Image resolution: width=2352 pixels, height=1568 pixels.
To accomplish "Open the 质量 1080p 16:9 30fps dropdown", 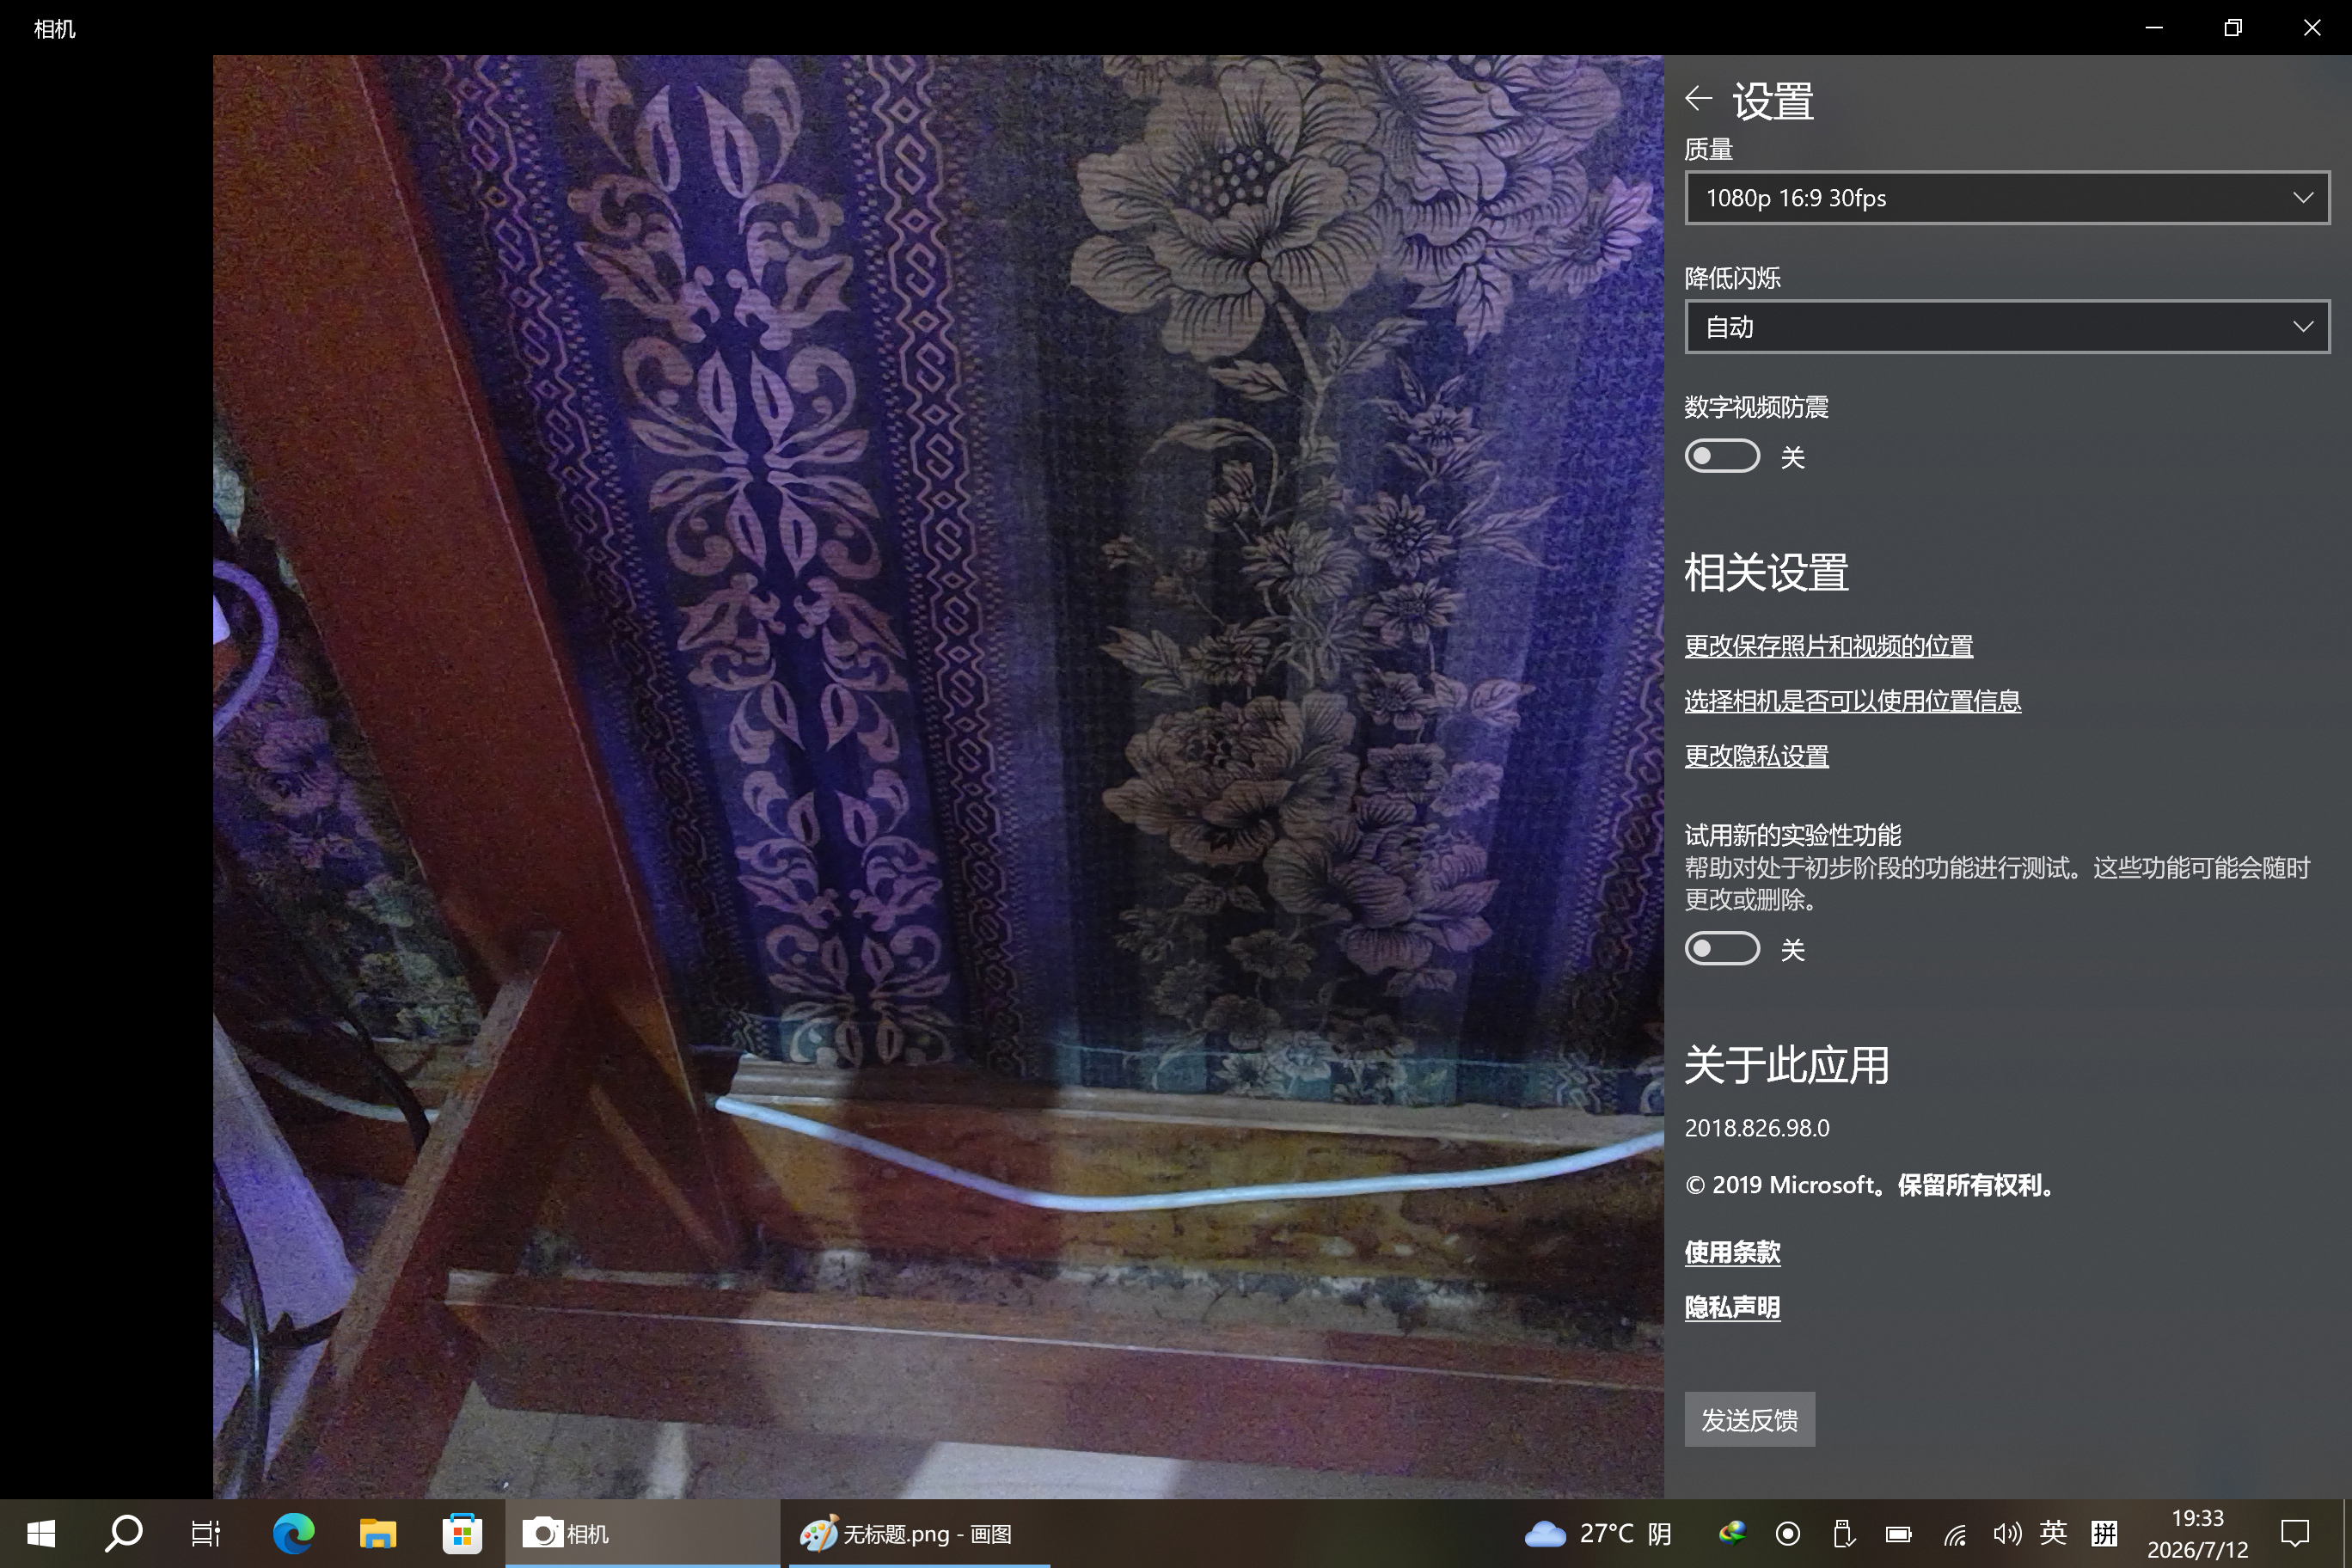I will [x=2007, y=198].
